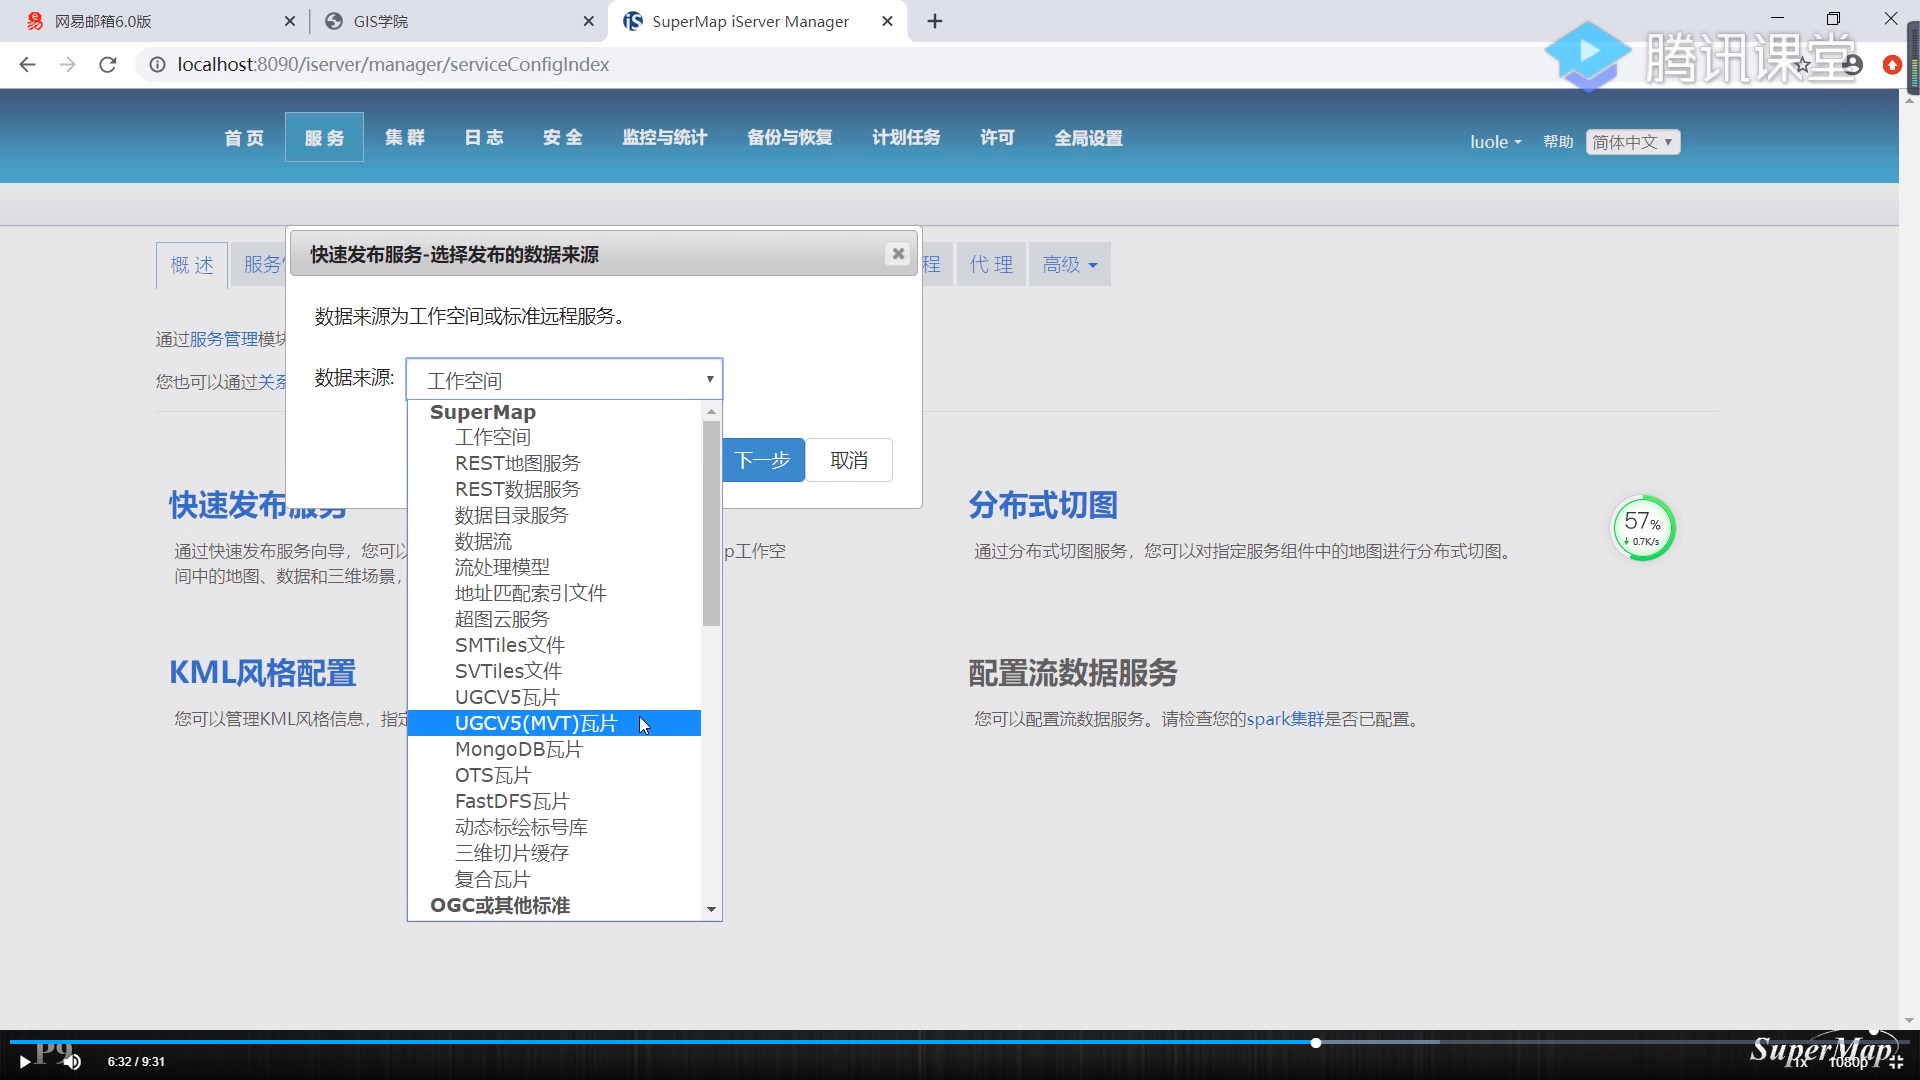Open the 服务 navigation item
Viewport: 1920px width, 1080px height.
[x=324, y=138]
